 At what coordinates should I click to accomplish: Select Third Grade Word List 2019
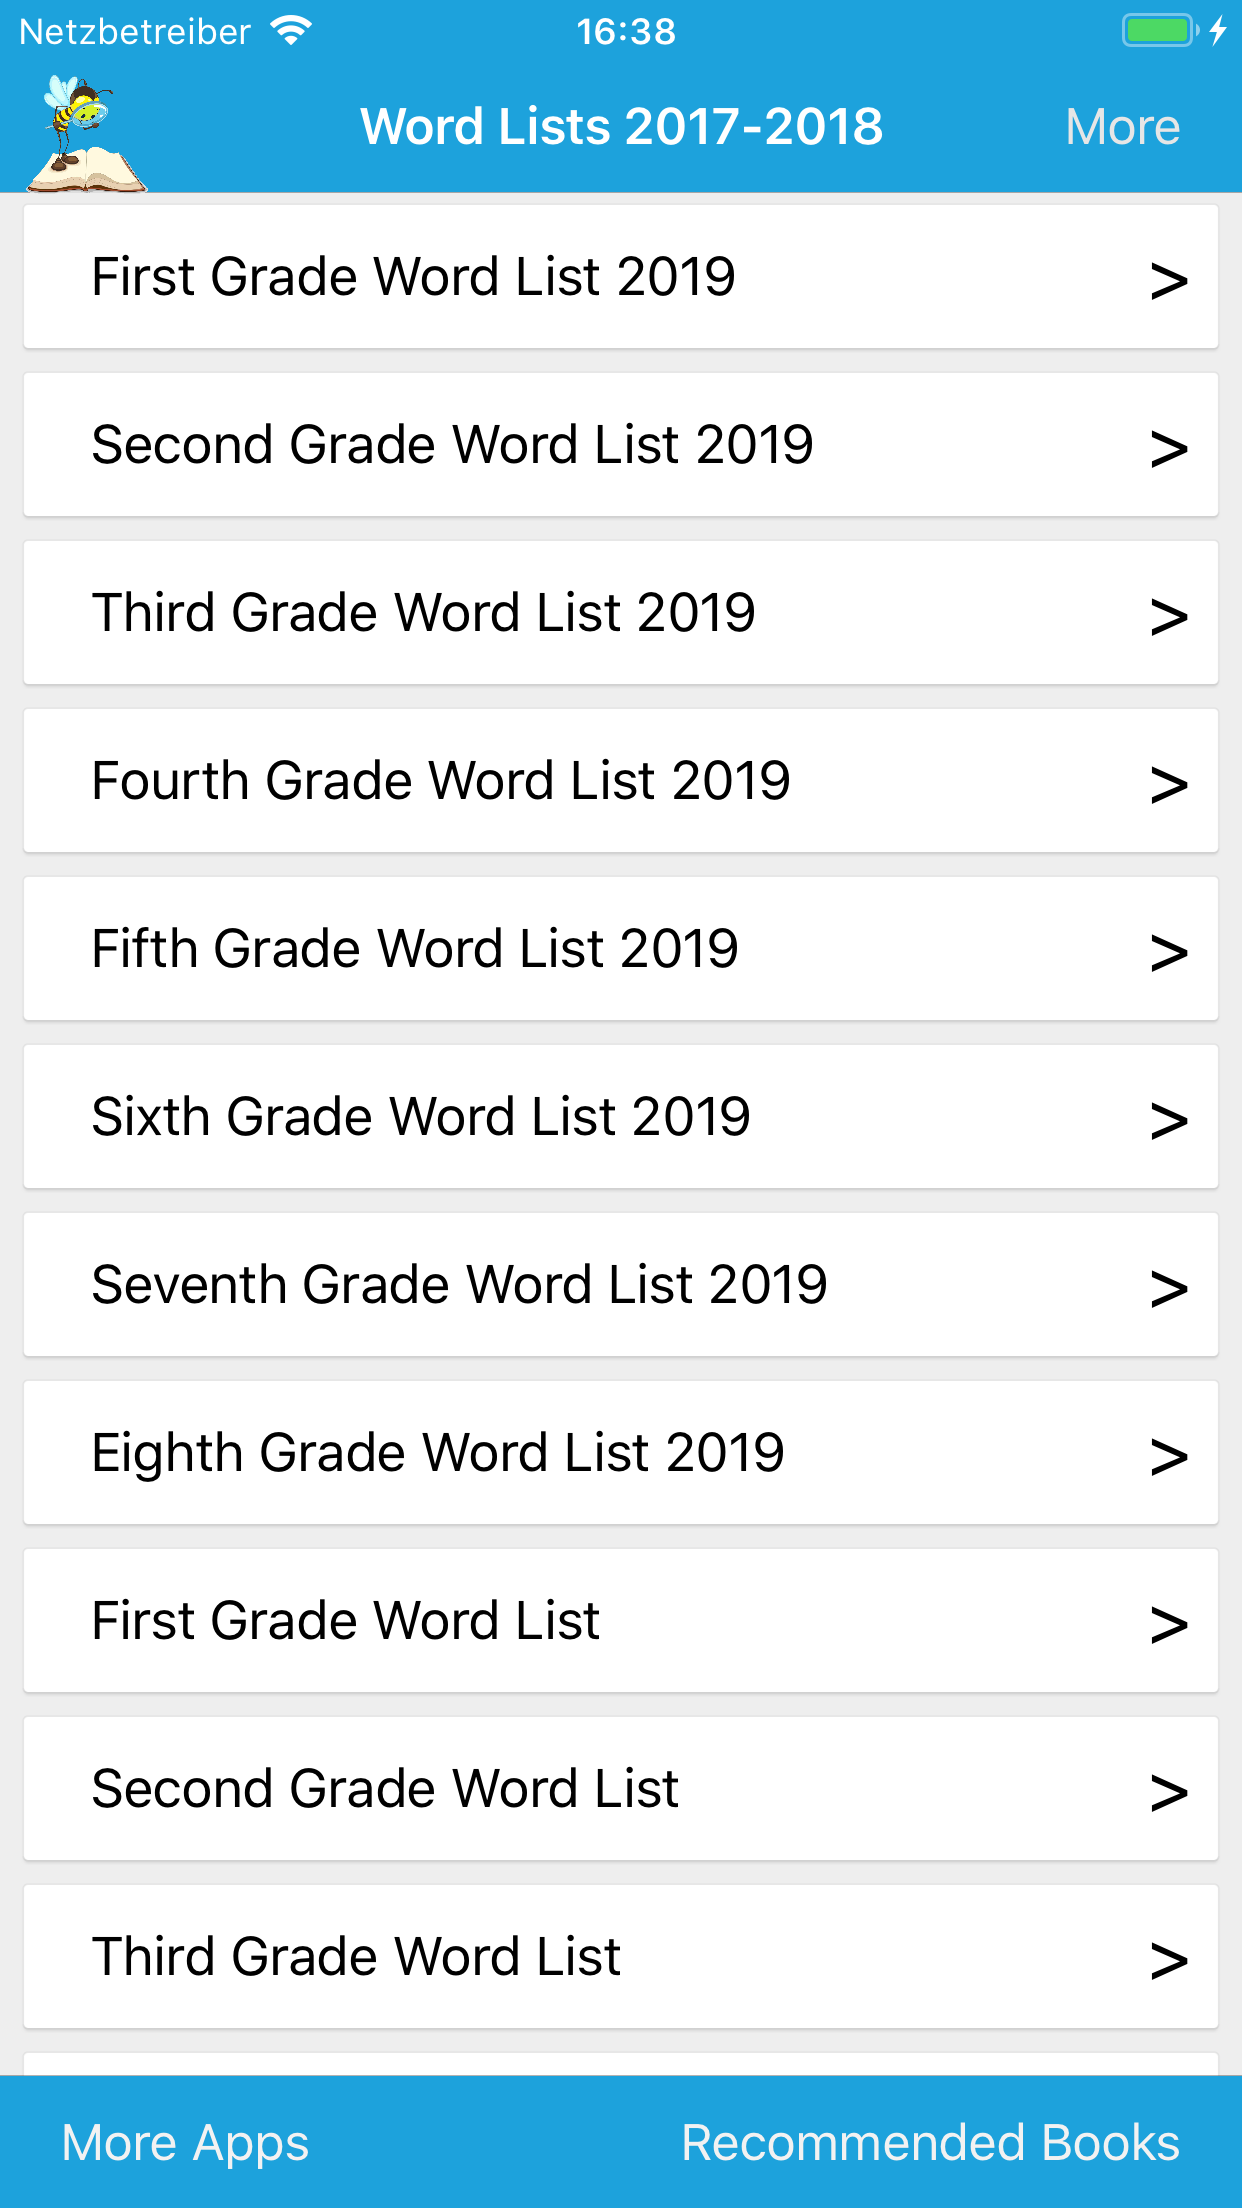coord(423,613)
